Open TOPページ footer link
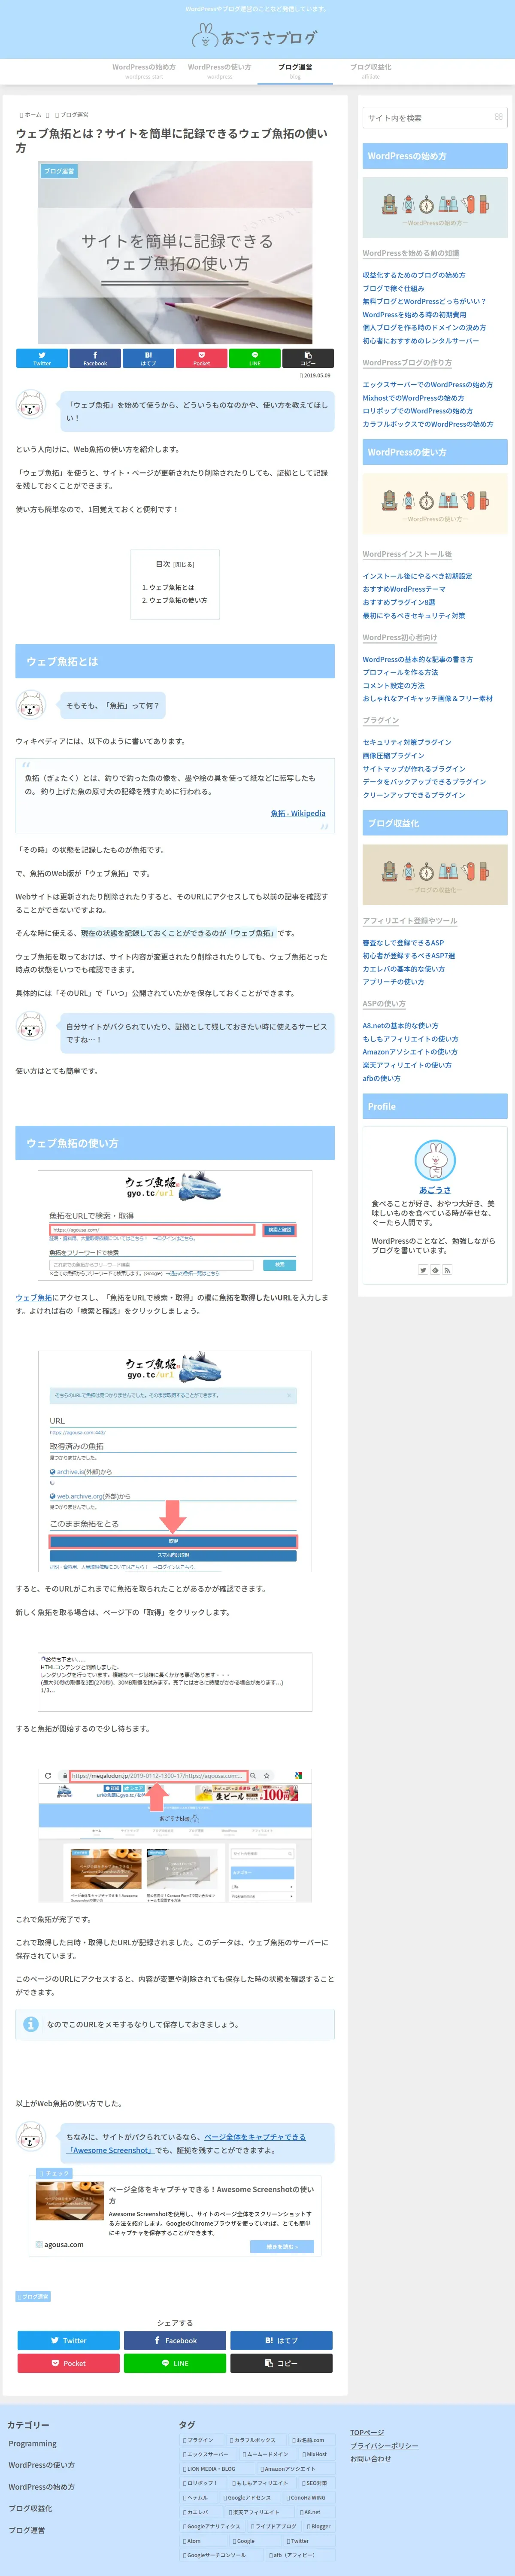The width and height of the screenshot is (515, 2576). coord(367,2433)
